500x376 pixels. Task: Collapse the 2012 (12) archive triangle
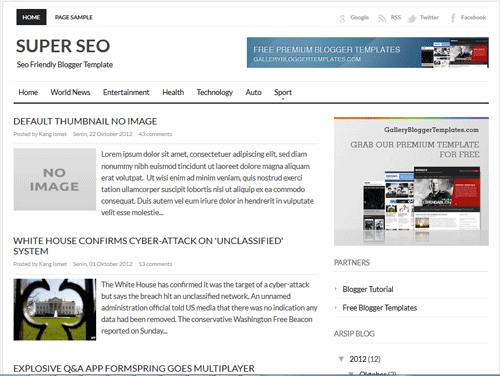pos(341,359)
